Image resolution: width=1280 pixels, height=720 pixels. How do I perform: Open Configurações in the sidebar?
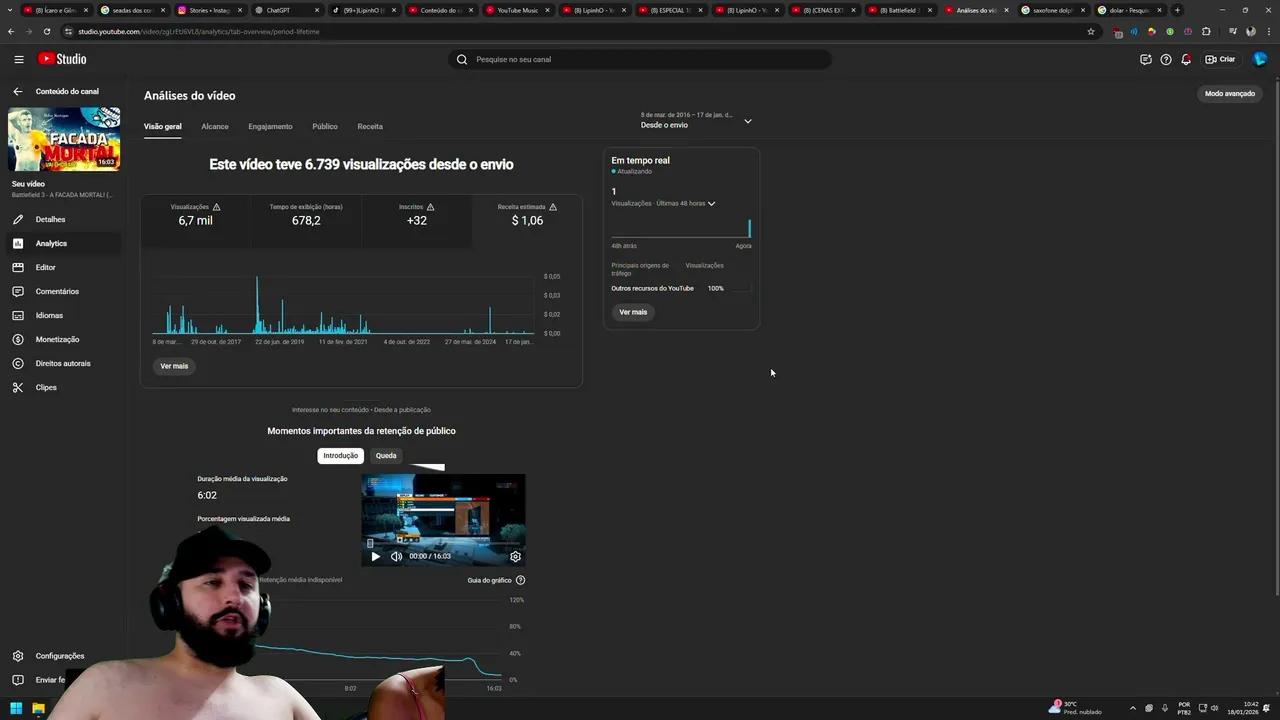(60, 656)
